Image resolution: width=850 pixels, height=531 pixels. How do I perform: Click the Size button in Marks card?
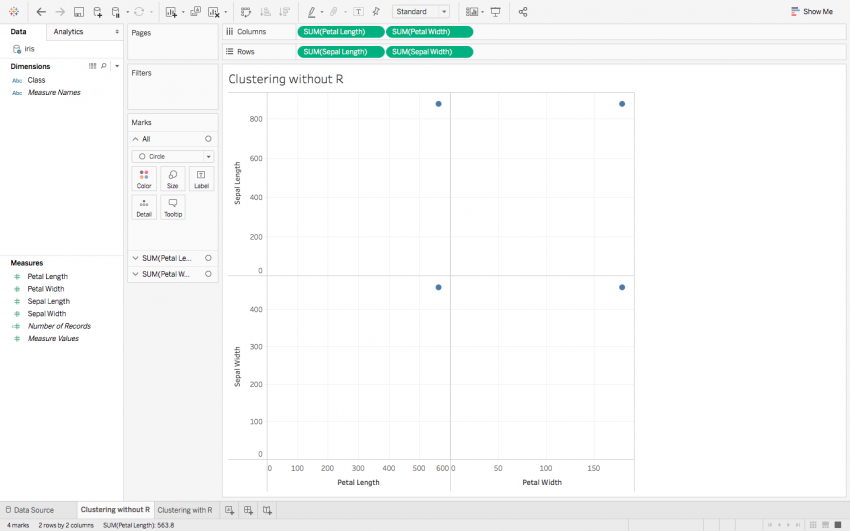172,179
